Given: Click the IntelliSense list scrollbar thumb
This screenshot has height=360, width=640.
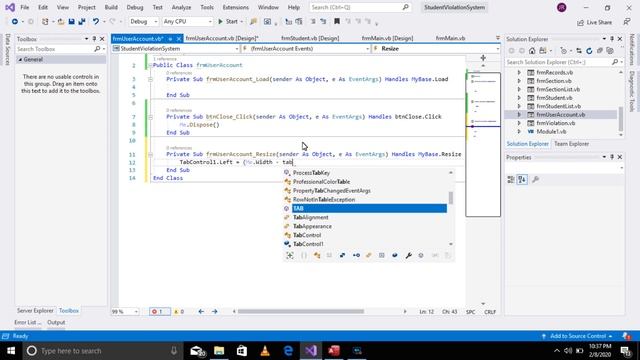Looking at the screenshot, I should [451, 198].
